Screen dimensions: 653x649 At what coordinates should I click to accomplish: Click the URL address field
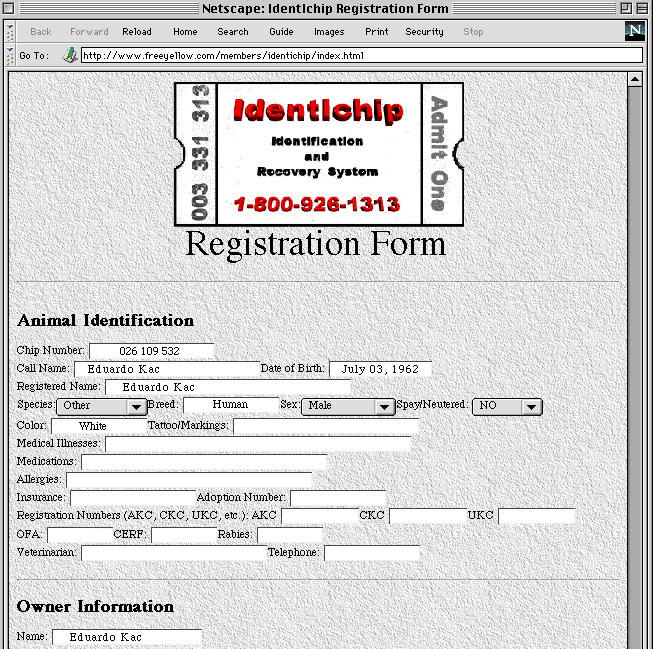click(362, 55)
